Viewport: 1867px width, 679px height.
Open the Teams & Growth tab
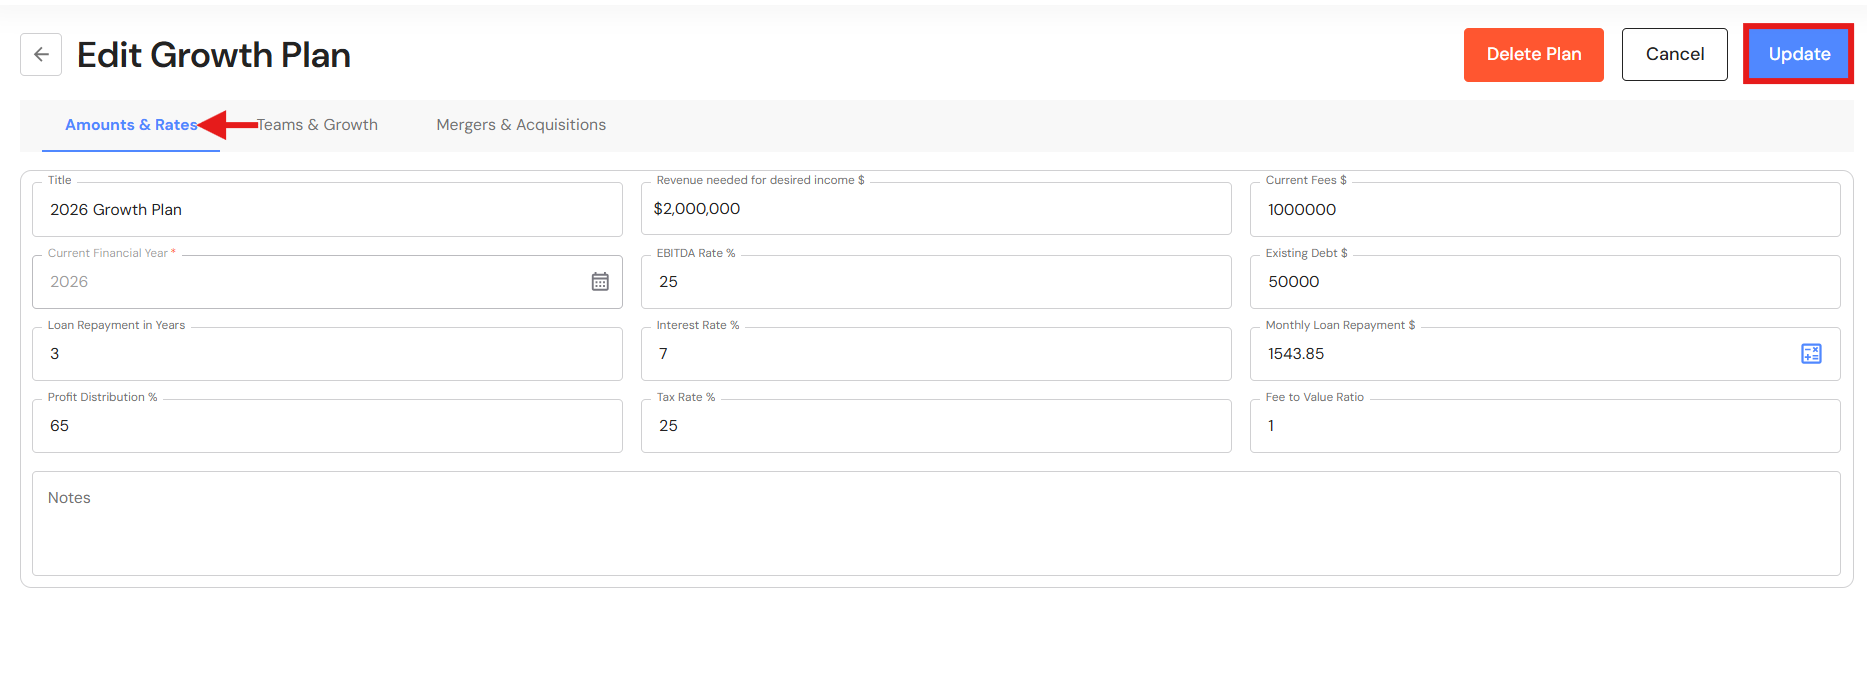(318, 125)
